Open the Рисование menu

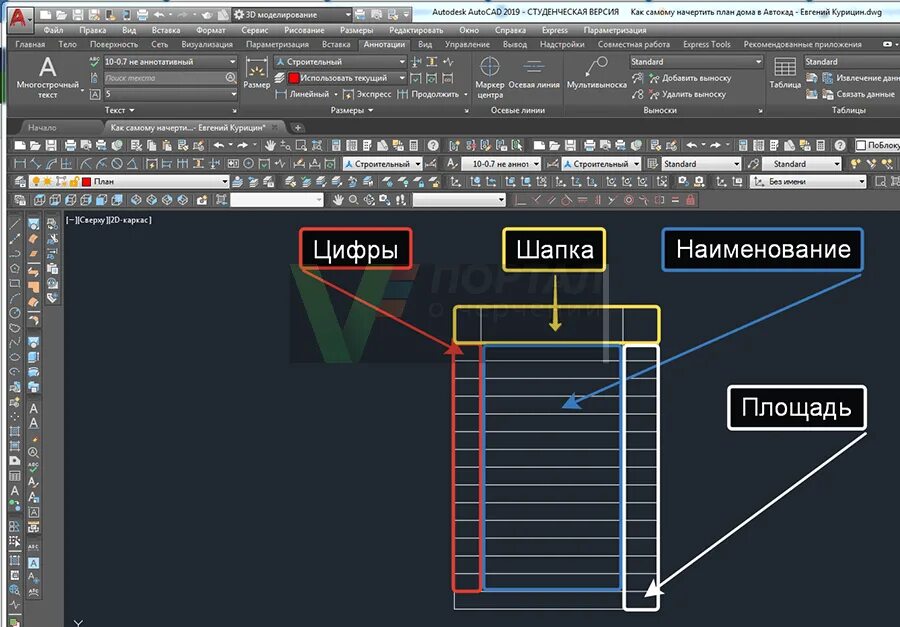(304, 30)
